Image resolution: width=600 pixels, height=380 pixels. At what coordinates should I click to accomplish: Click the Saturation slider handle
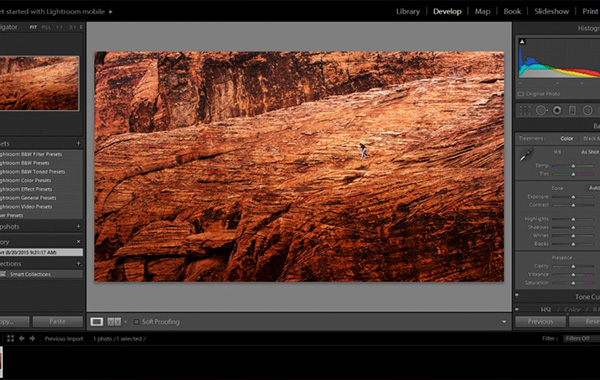coord(573,283)
